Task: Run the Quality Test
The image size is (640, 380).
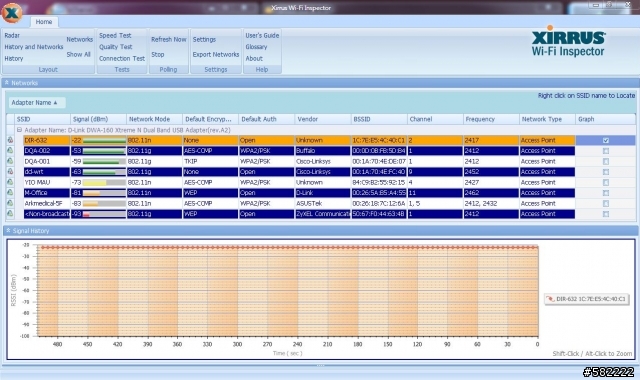Action: pos(116,47)
